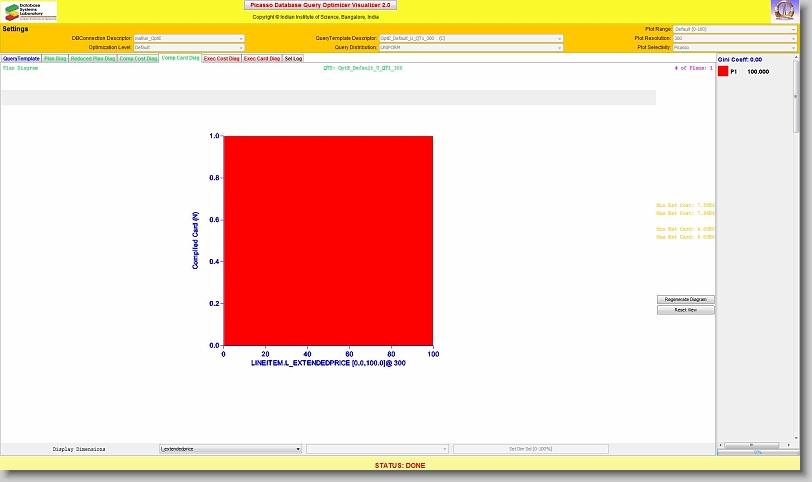Screen dimensions: 812x482
Task: Click the institute emblem icon at top right
Action: 783,11
